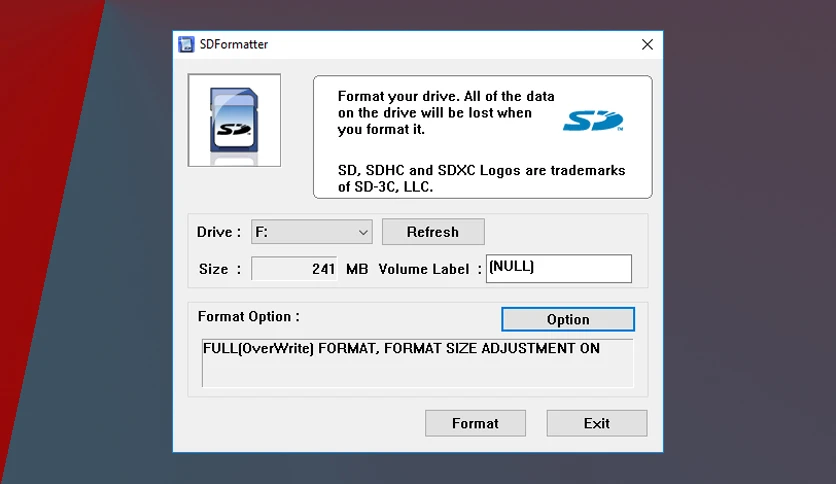Click the 'Volume Label' text label
The height and width of the screenshot is (484, 836).
[424, 269]
